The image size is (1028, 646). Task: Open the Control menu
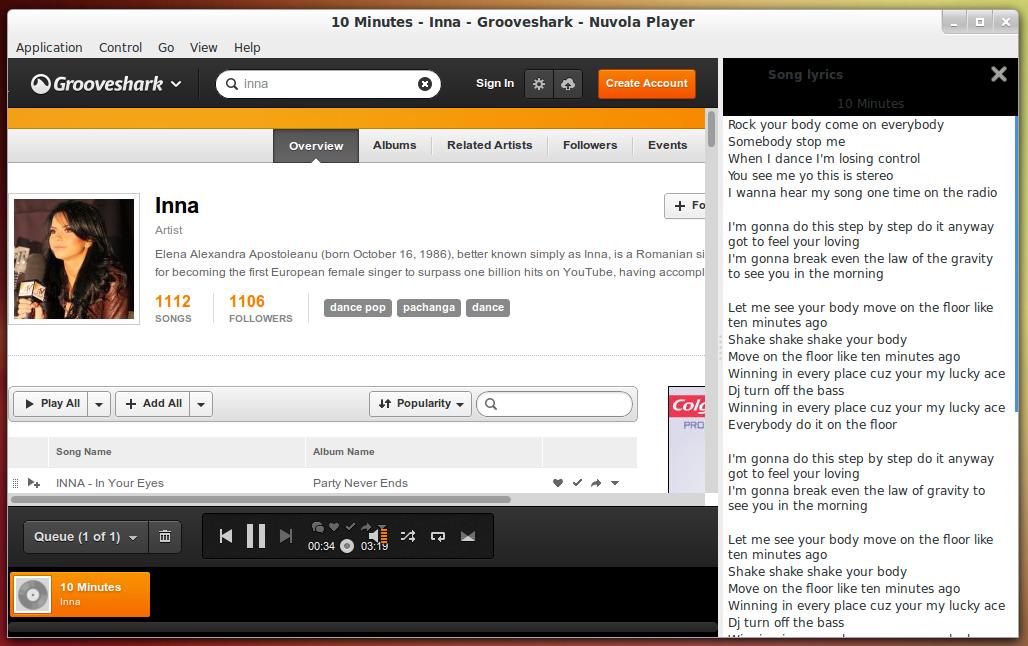(x=120, y=47)
